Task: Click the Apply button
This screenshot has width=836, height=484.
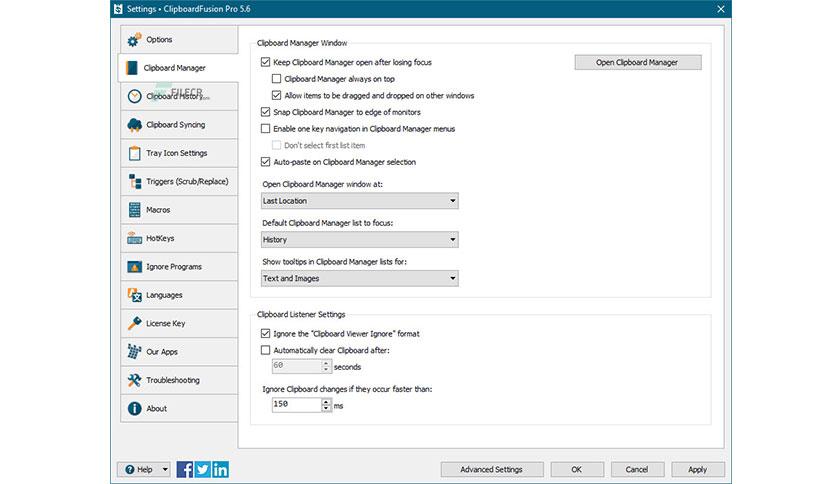Action: tap(697, 470)
